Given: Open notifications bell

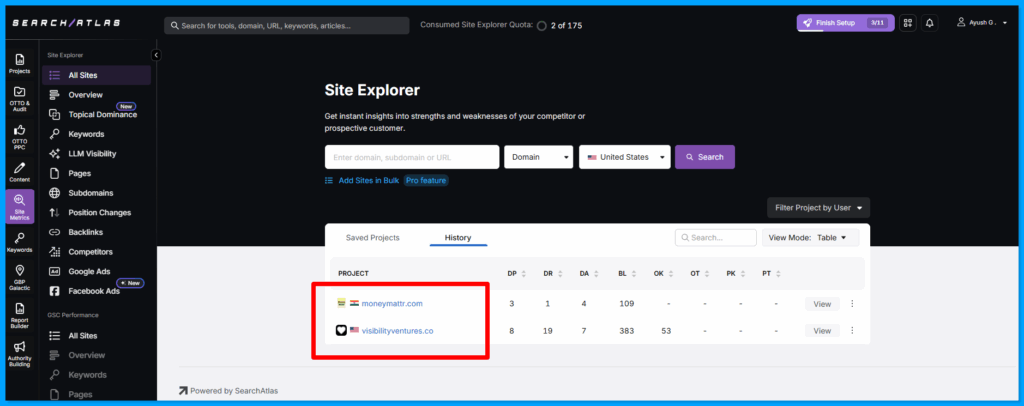Looking at the screenshot, I should tap(929, 23).
